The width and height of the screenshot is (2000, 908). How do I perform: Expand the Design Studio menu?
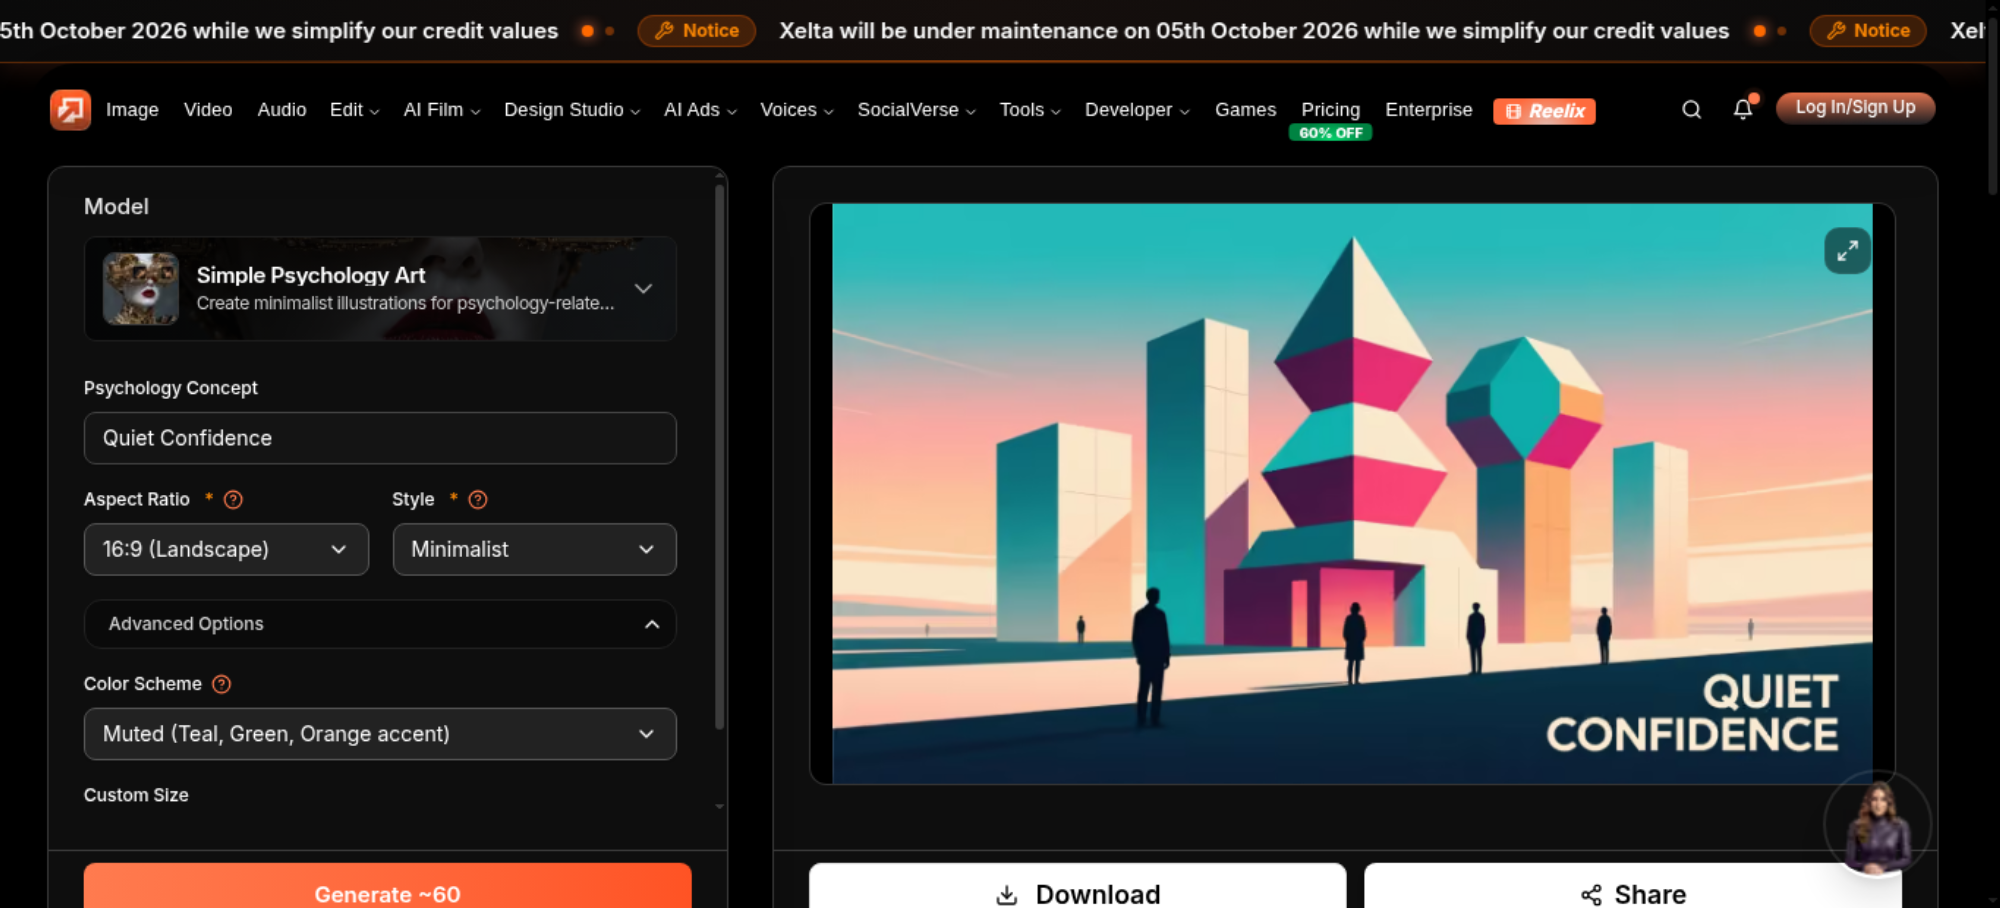tap(572, 110)
